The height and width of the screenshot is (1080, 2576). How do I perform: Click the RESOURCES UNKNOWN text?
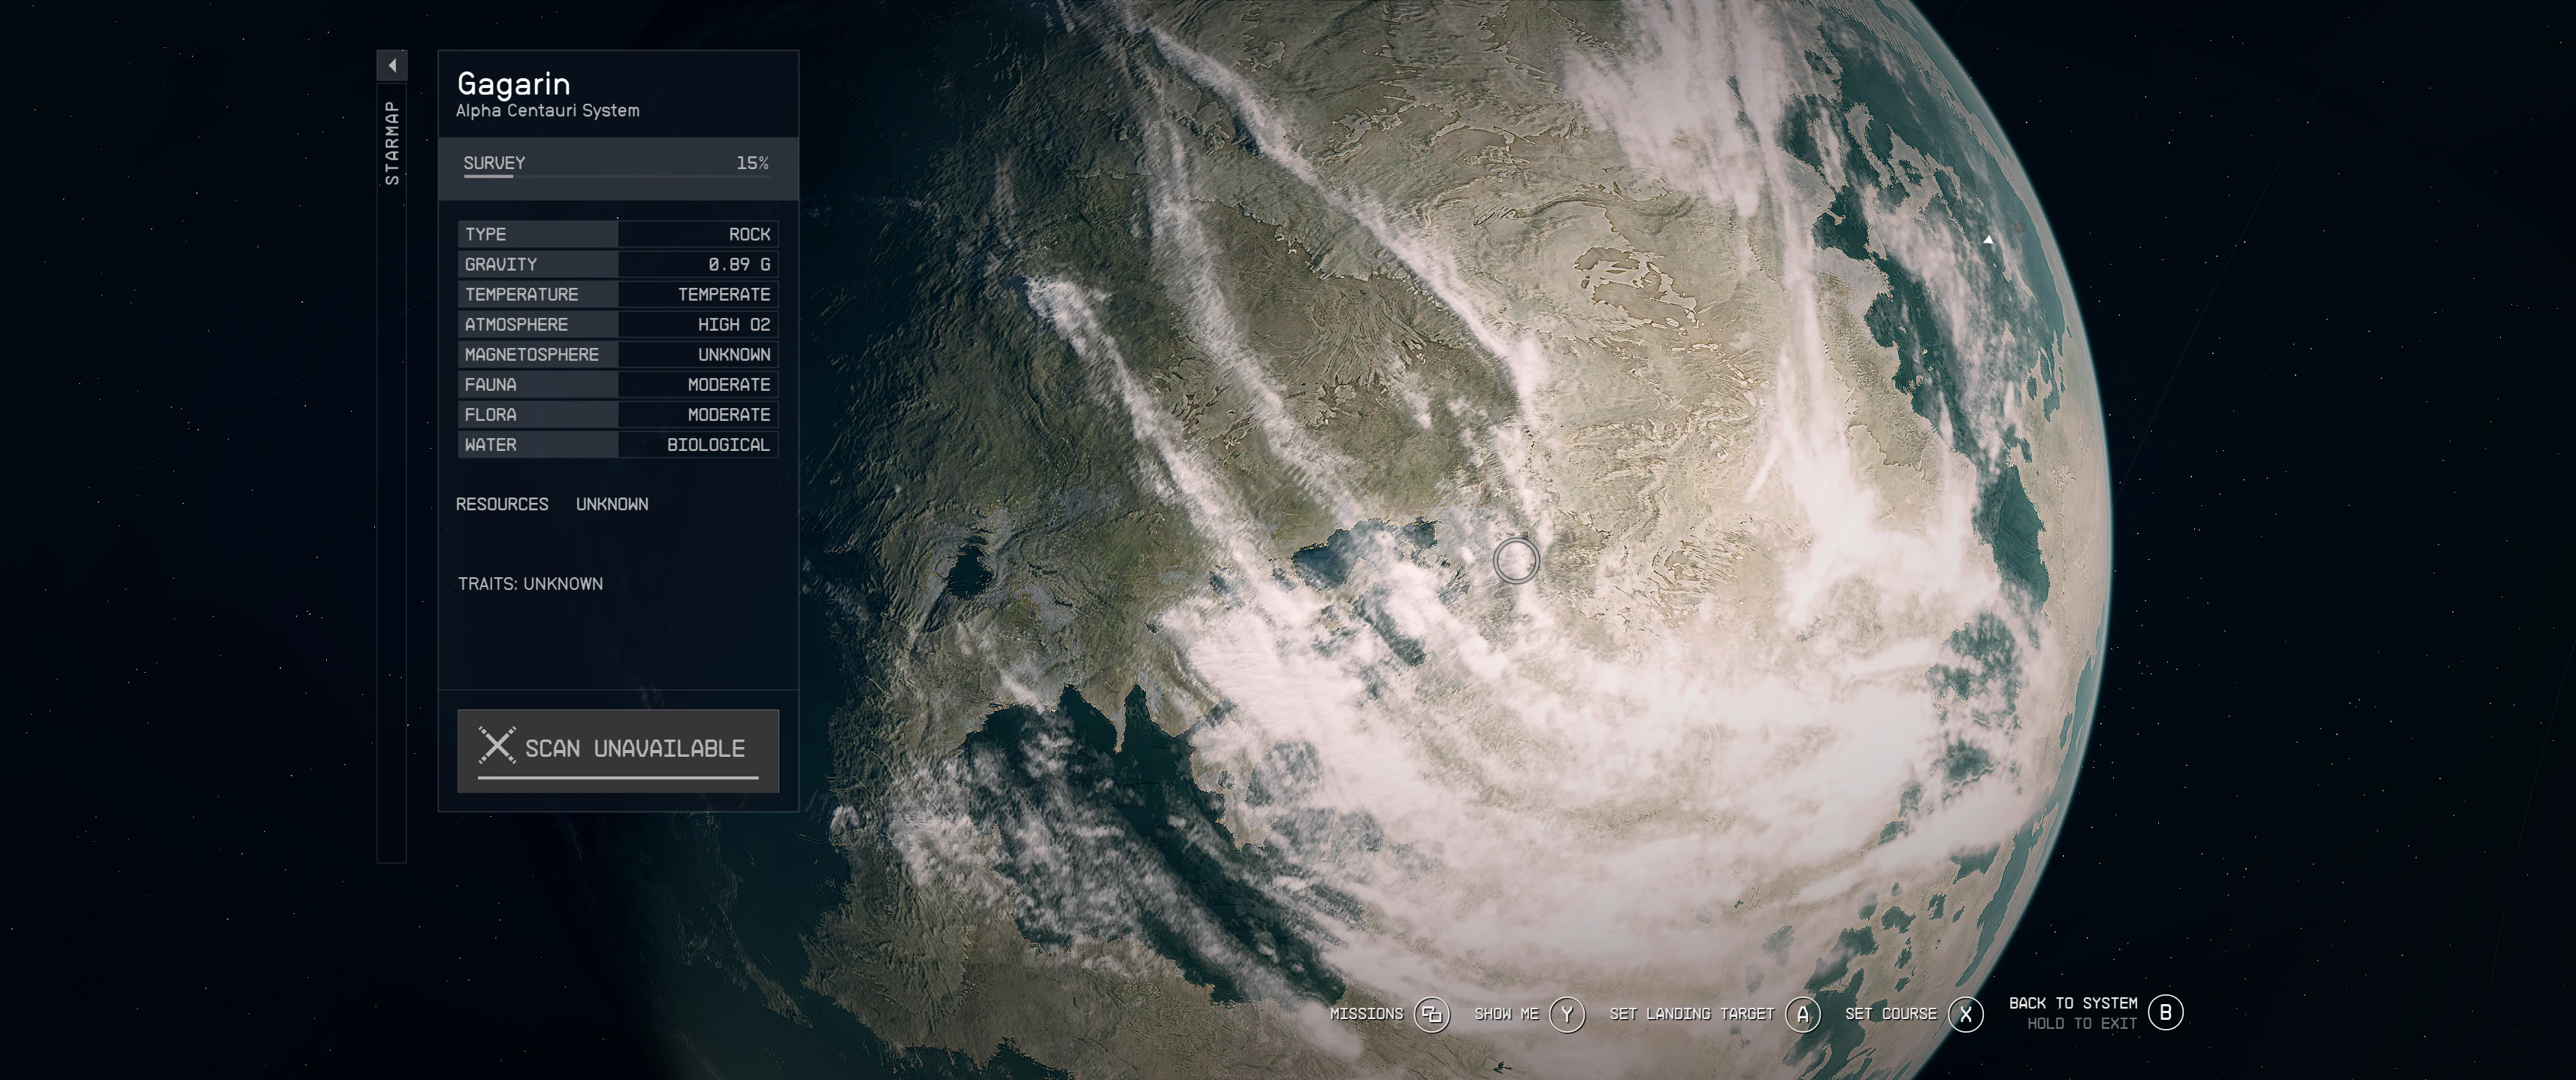[x=552, y=504]
